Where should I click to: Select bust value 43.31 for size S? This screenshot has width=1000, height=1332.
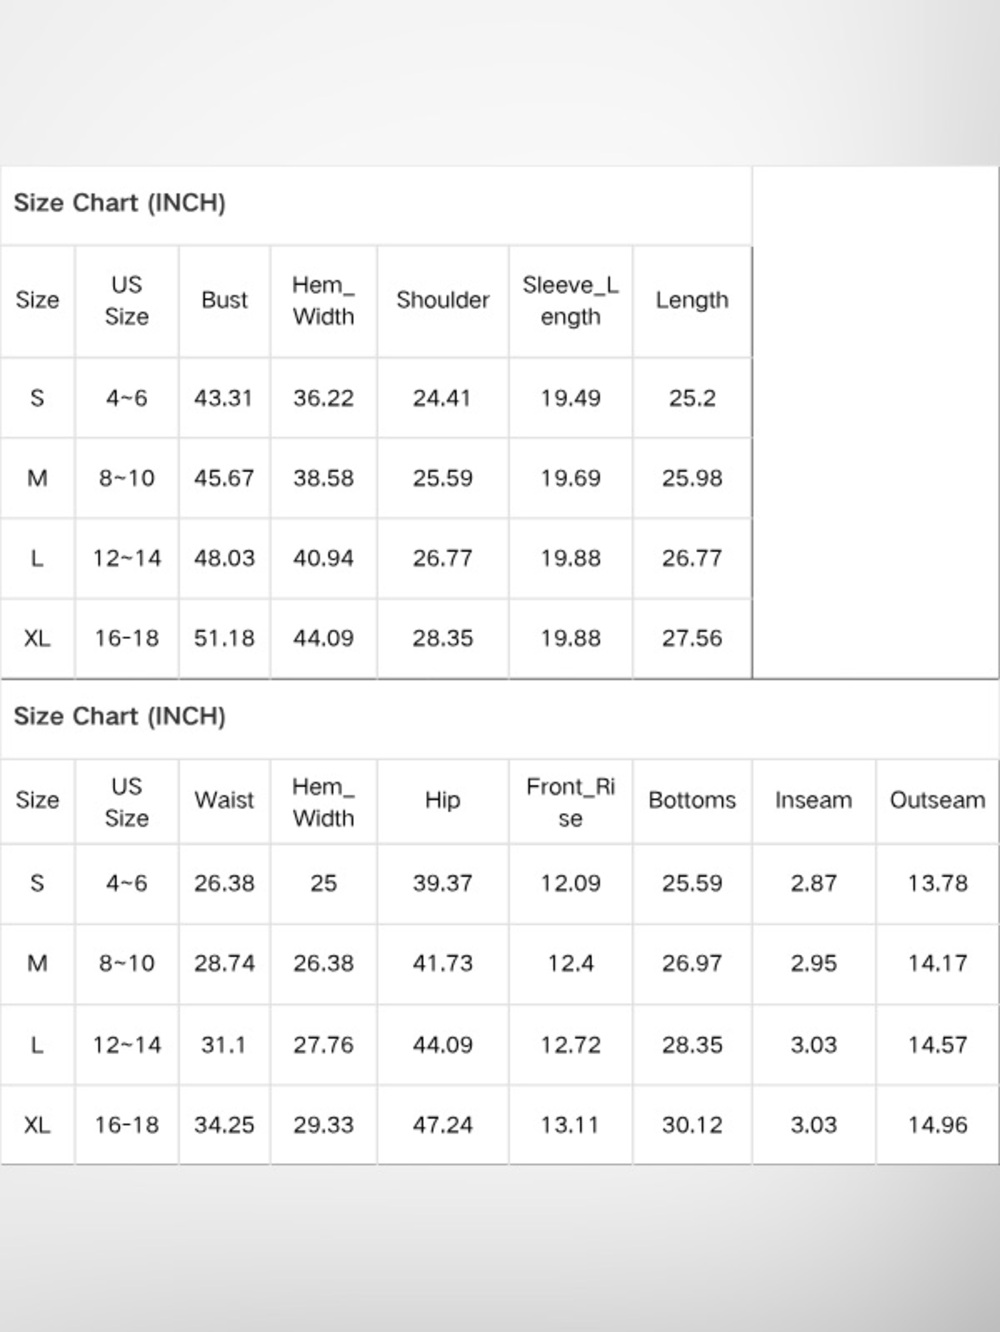coord(223,398)
